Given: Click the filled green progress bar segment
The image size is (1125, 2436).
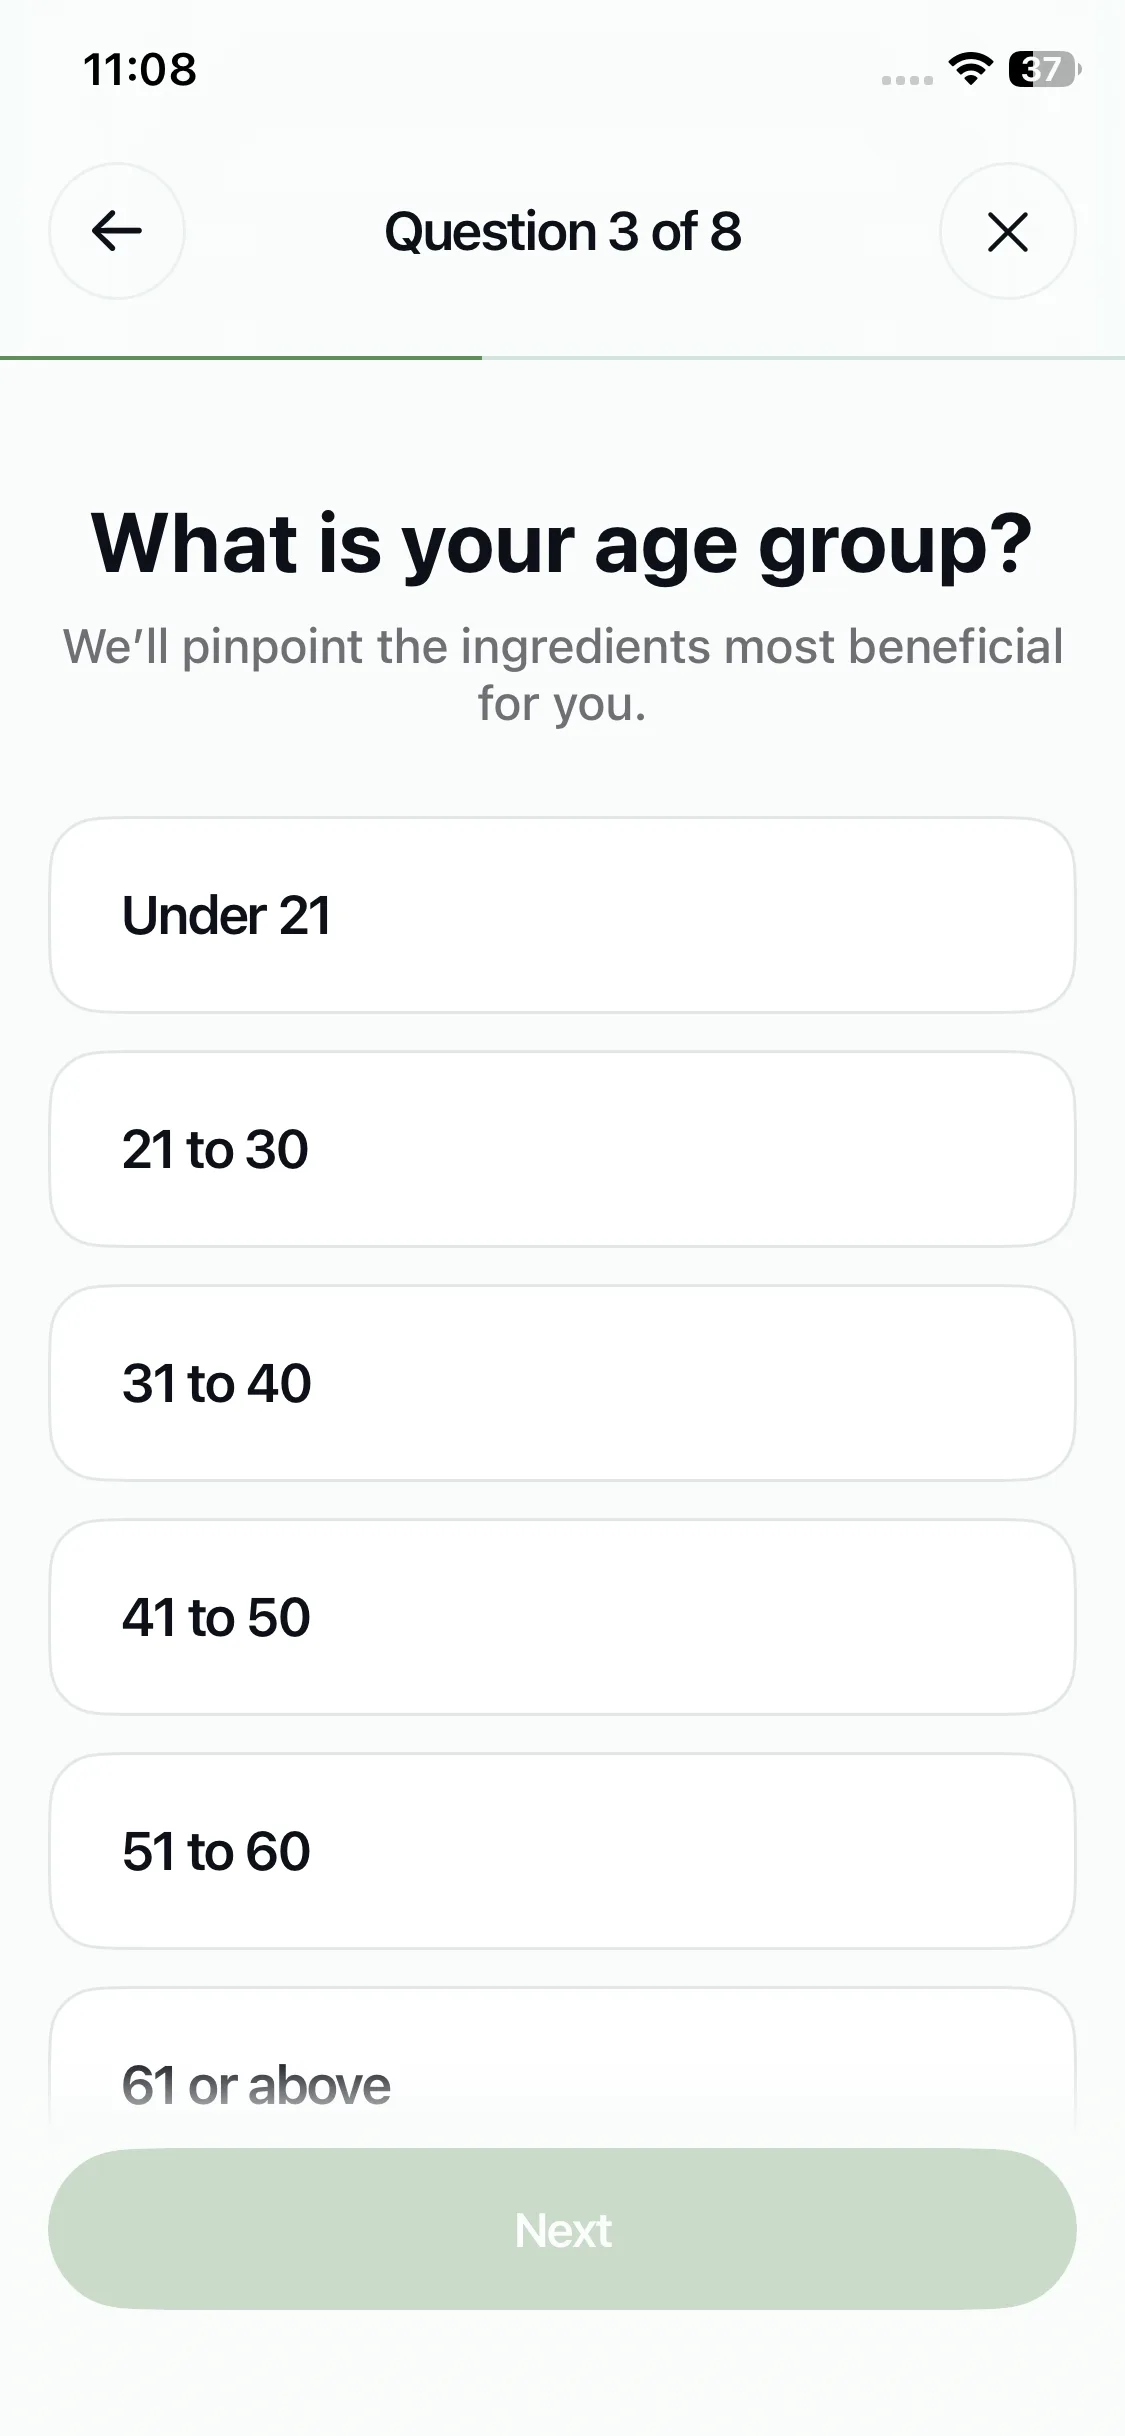Looking at the screenshot, I should click(240, 357).
